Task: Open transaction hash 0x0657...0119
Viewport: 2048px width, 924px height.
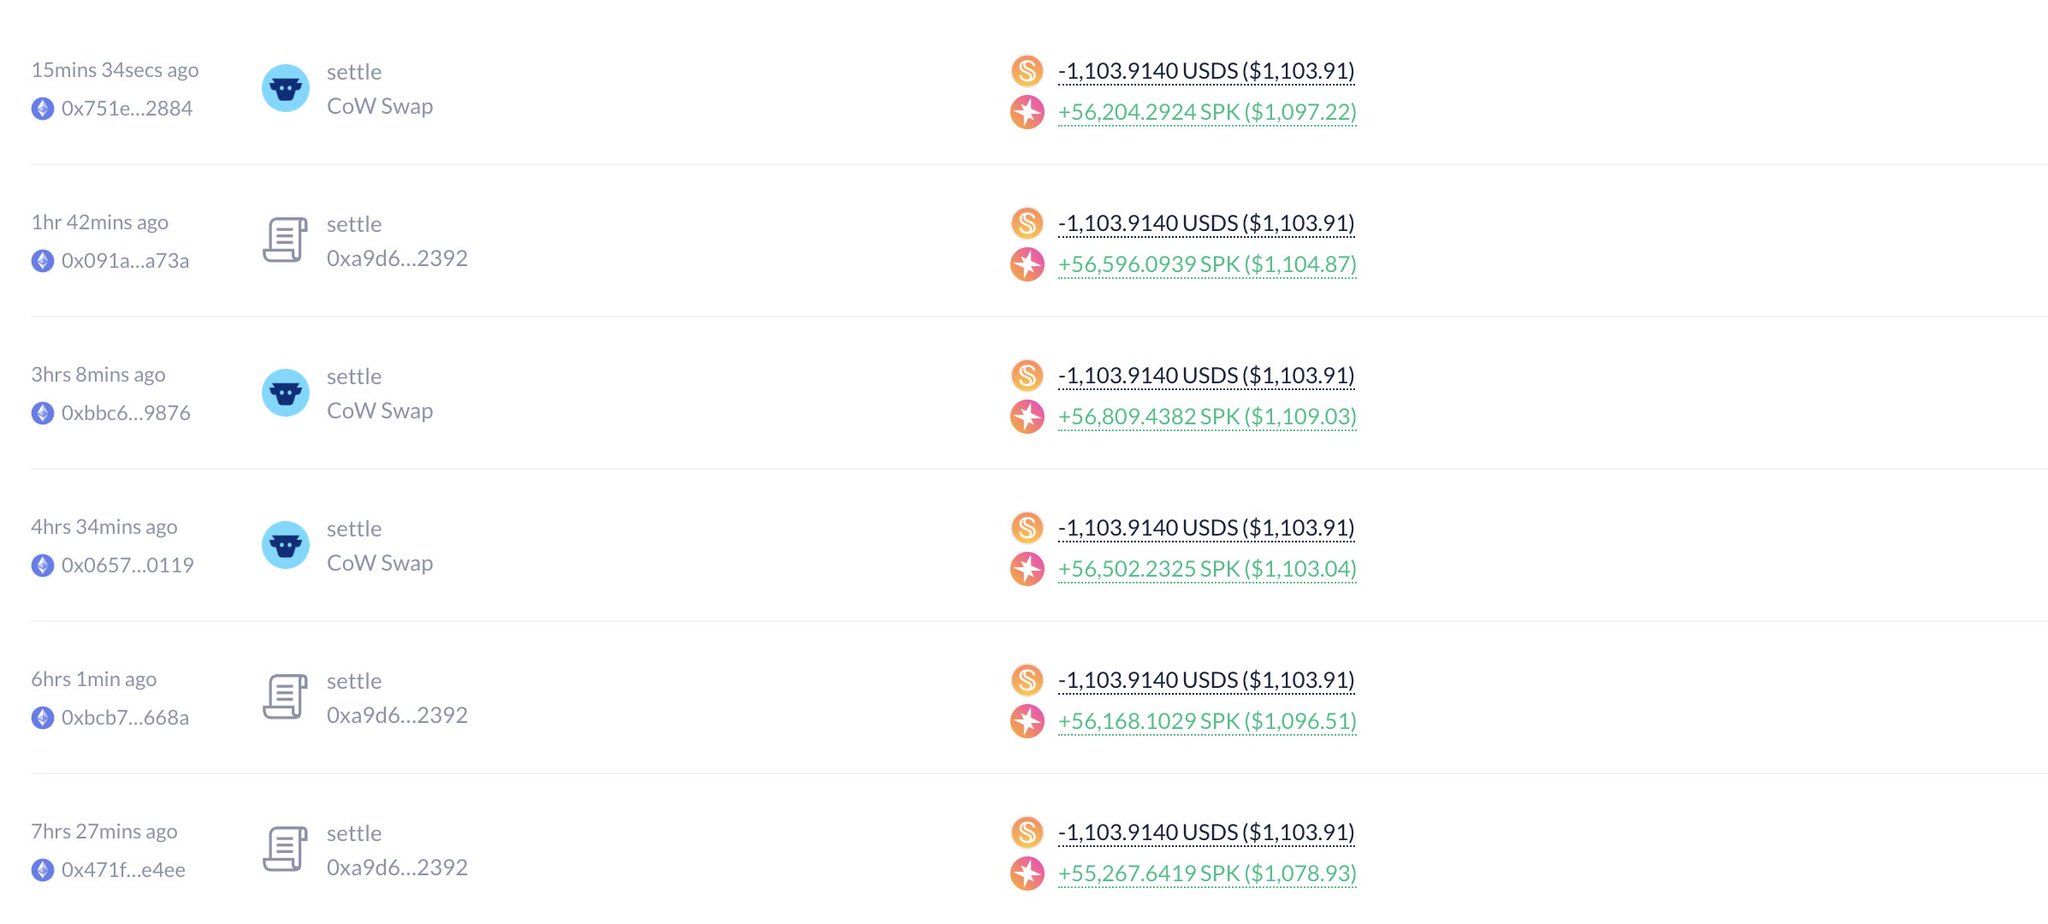Action: coord(127,565)
